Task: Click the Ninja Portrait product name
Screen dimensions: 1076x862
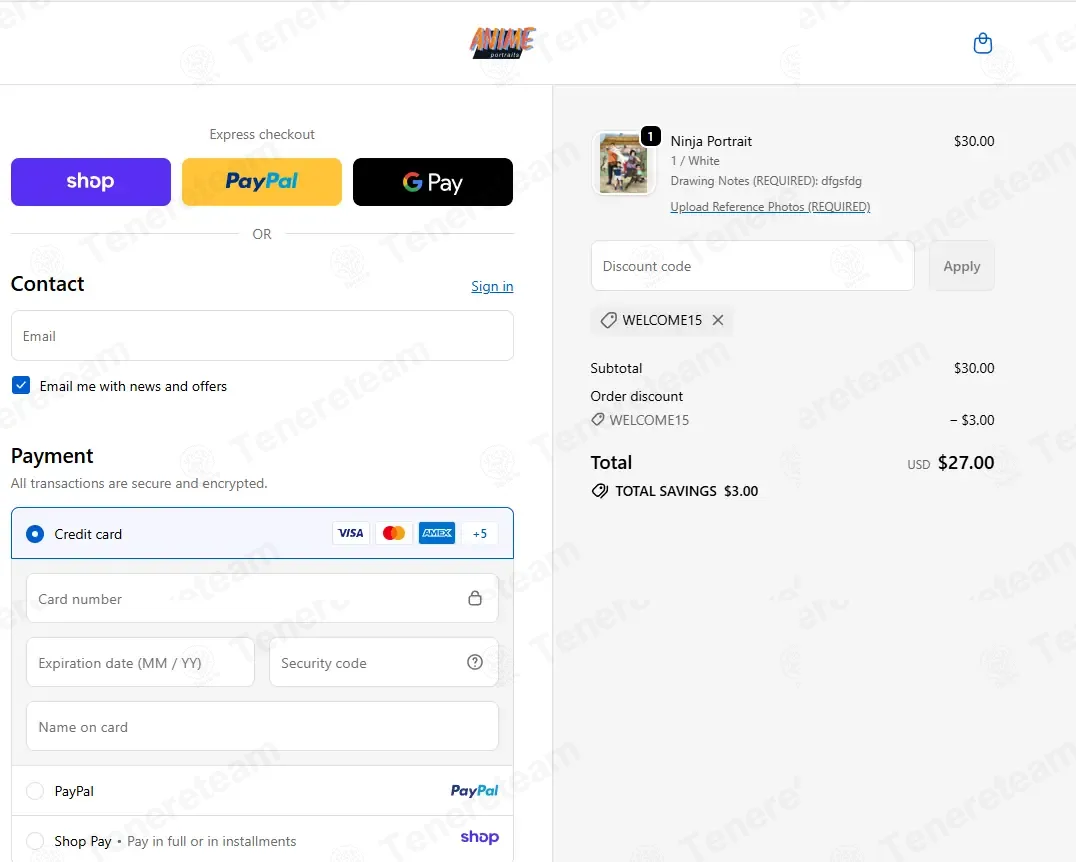Action: (711, 141)
